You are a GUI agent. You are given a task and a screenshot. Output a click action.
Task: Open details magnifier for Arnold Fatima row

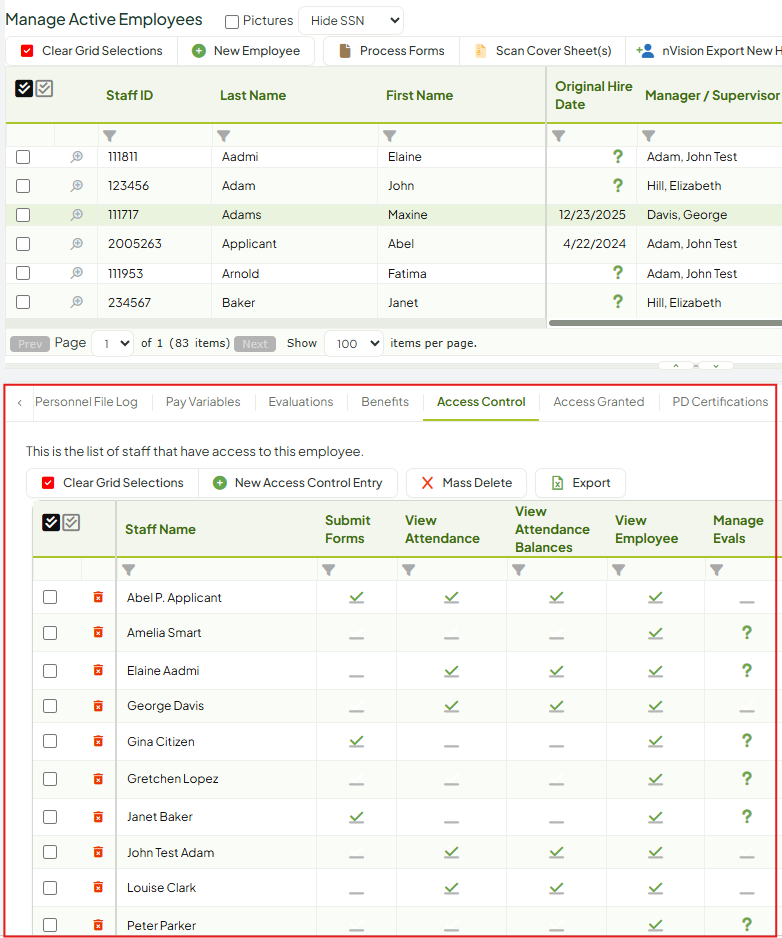tap(77, 273)
